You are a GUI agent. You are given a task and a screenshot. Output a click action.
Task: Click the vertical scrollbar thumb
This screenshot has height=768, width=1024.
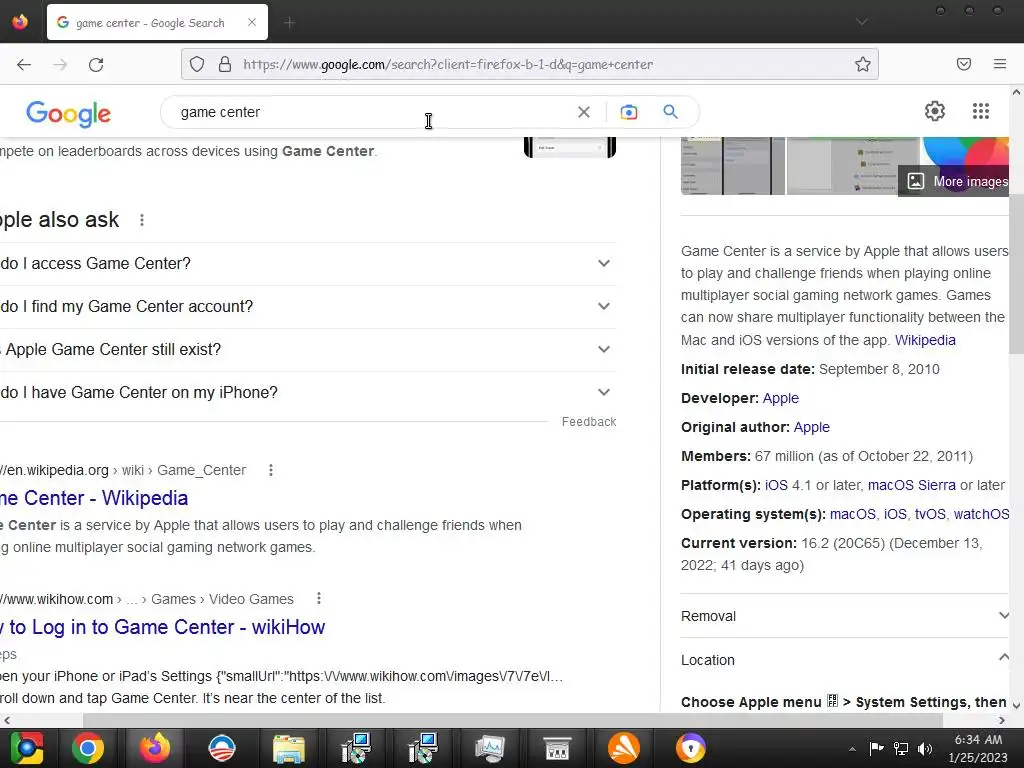point(1016,274)
